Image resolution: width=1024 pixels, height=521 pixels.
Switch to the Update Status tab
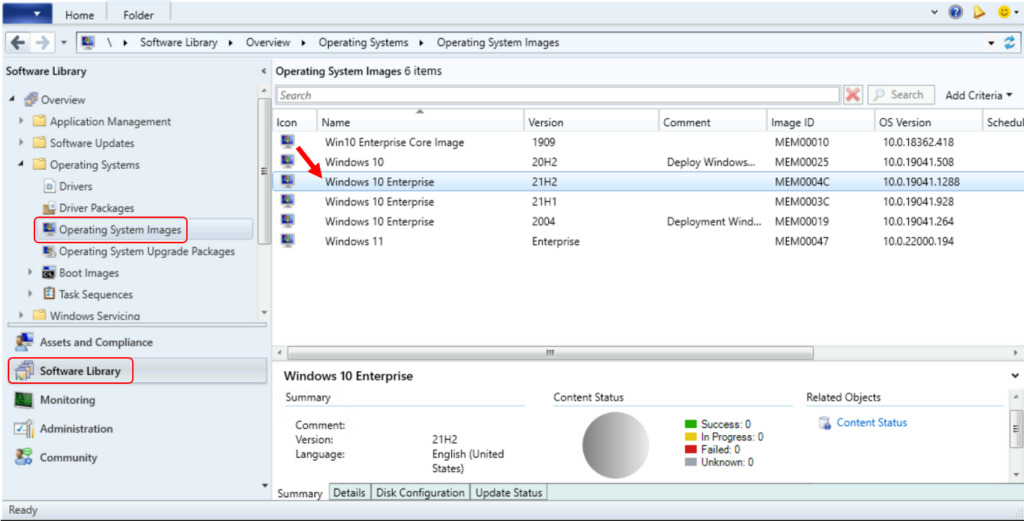(509, 493)
